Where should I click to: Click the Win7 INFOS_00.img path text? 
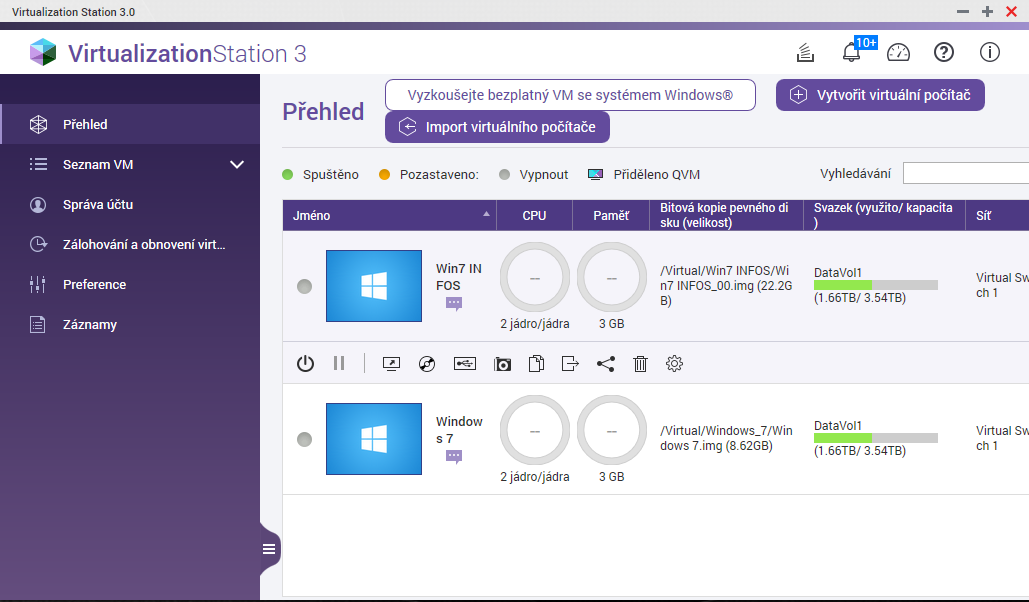[726, 286]
